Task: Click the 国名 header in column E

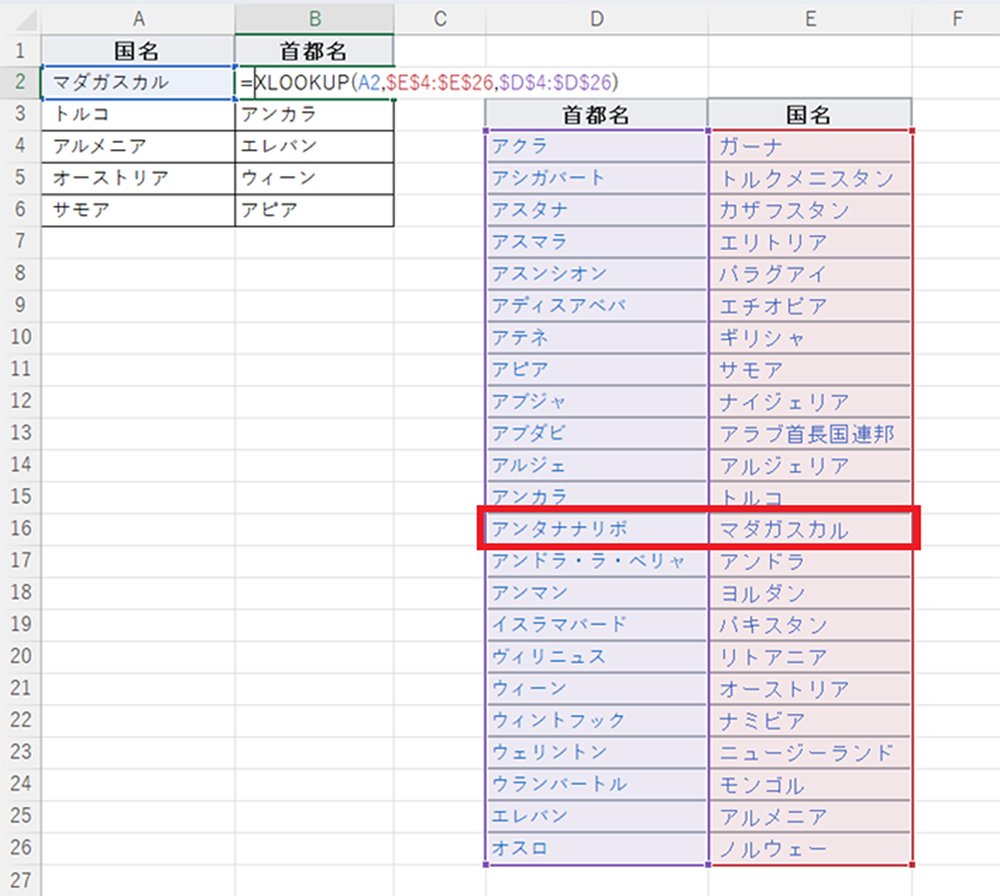Action: coord(810,114)
